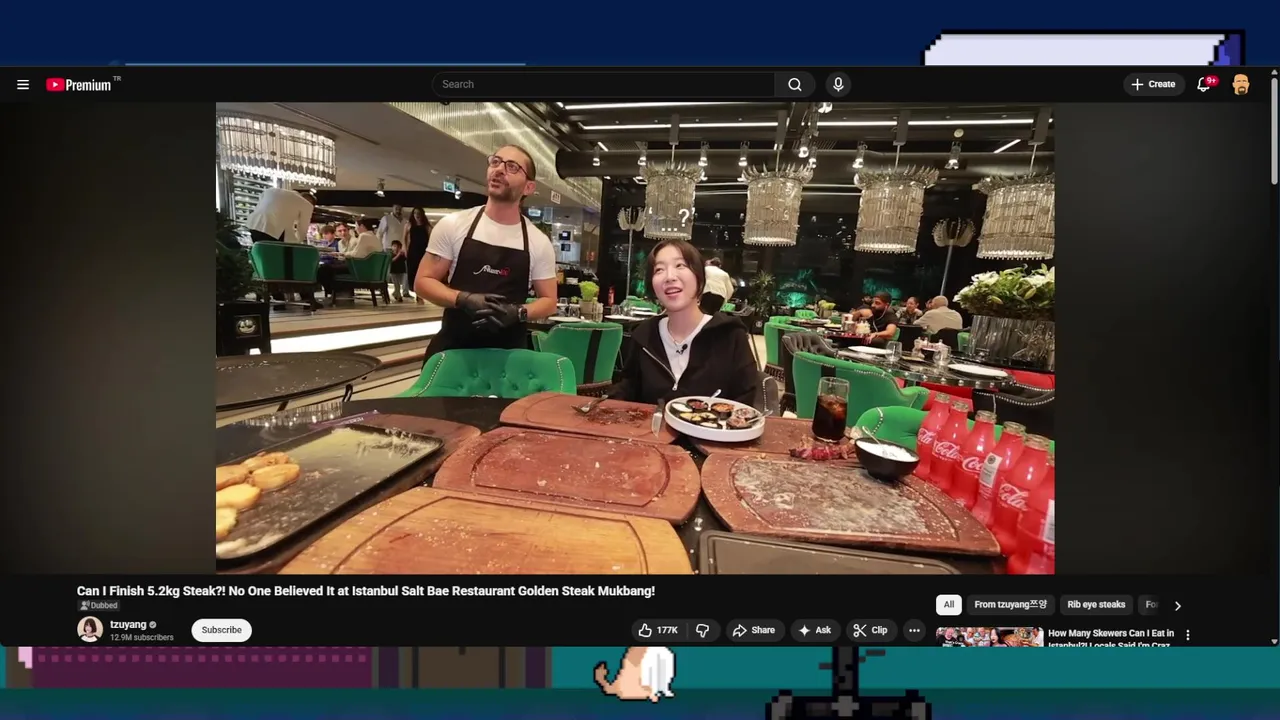Viewport: 1280px width, 720px height.
Task: Click the video title text
Action: (x=366, y=591)
